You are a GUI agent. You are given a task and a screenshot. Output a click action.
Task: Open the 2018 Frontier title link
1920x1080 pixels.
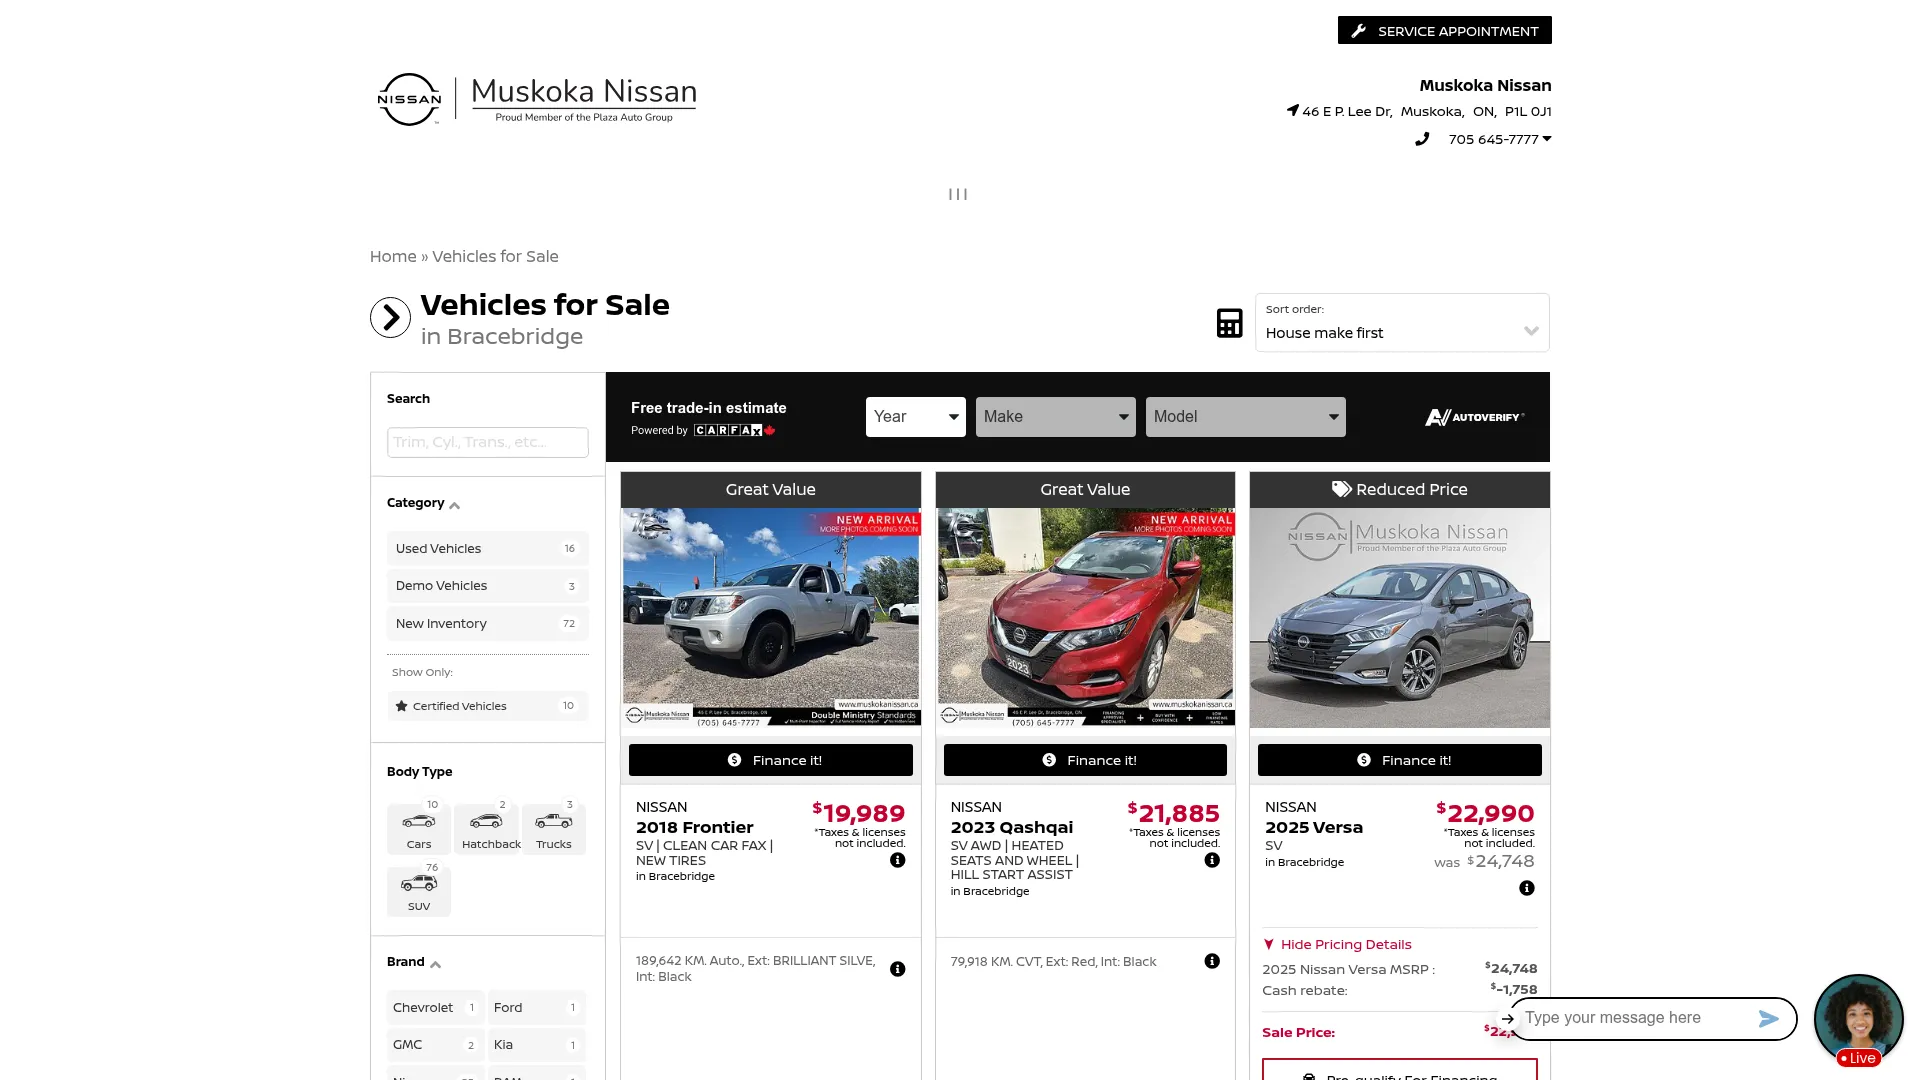pyautogui.click(x=695, y=828)
